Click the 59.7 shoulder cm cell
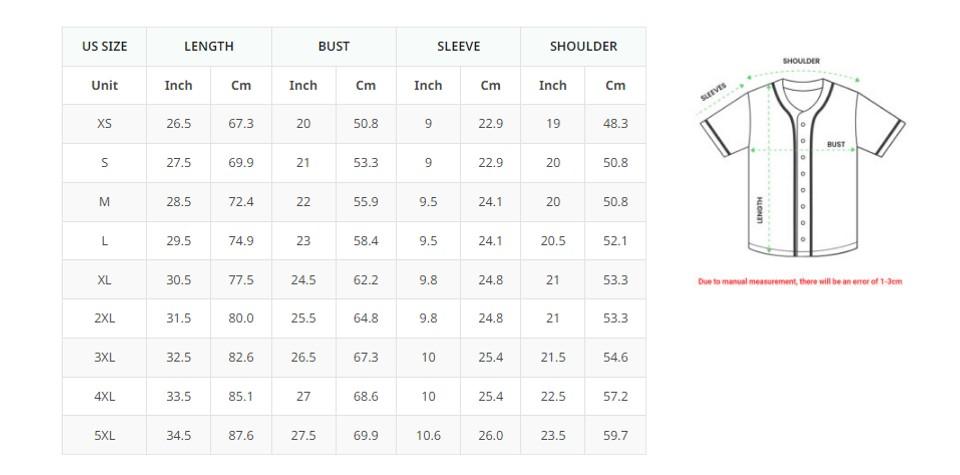 pyautogui.click(x=615, y=436)
